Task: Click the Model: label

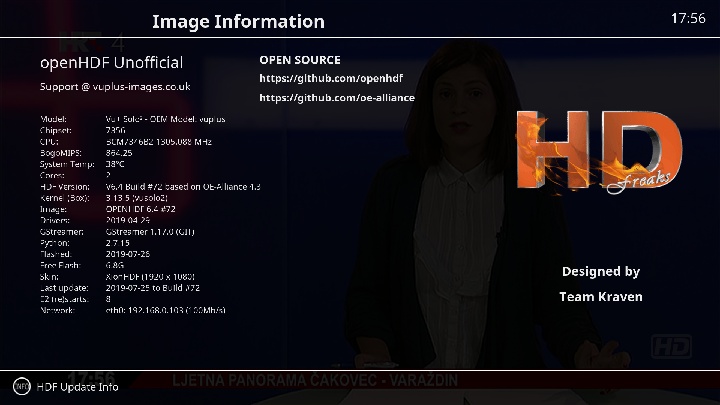Action: 53,119
